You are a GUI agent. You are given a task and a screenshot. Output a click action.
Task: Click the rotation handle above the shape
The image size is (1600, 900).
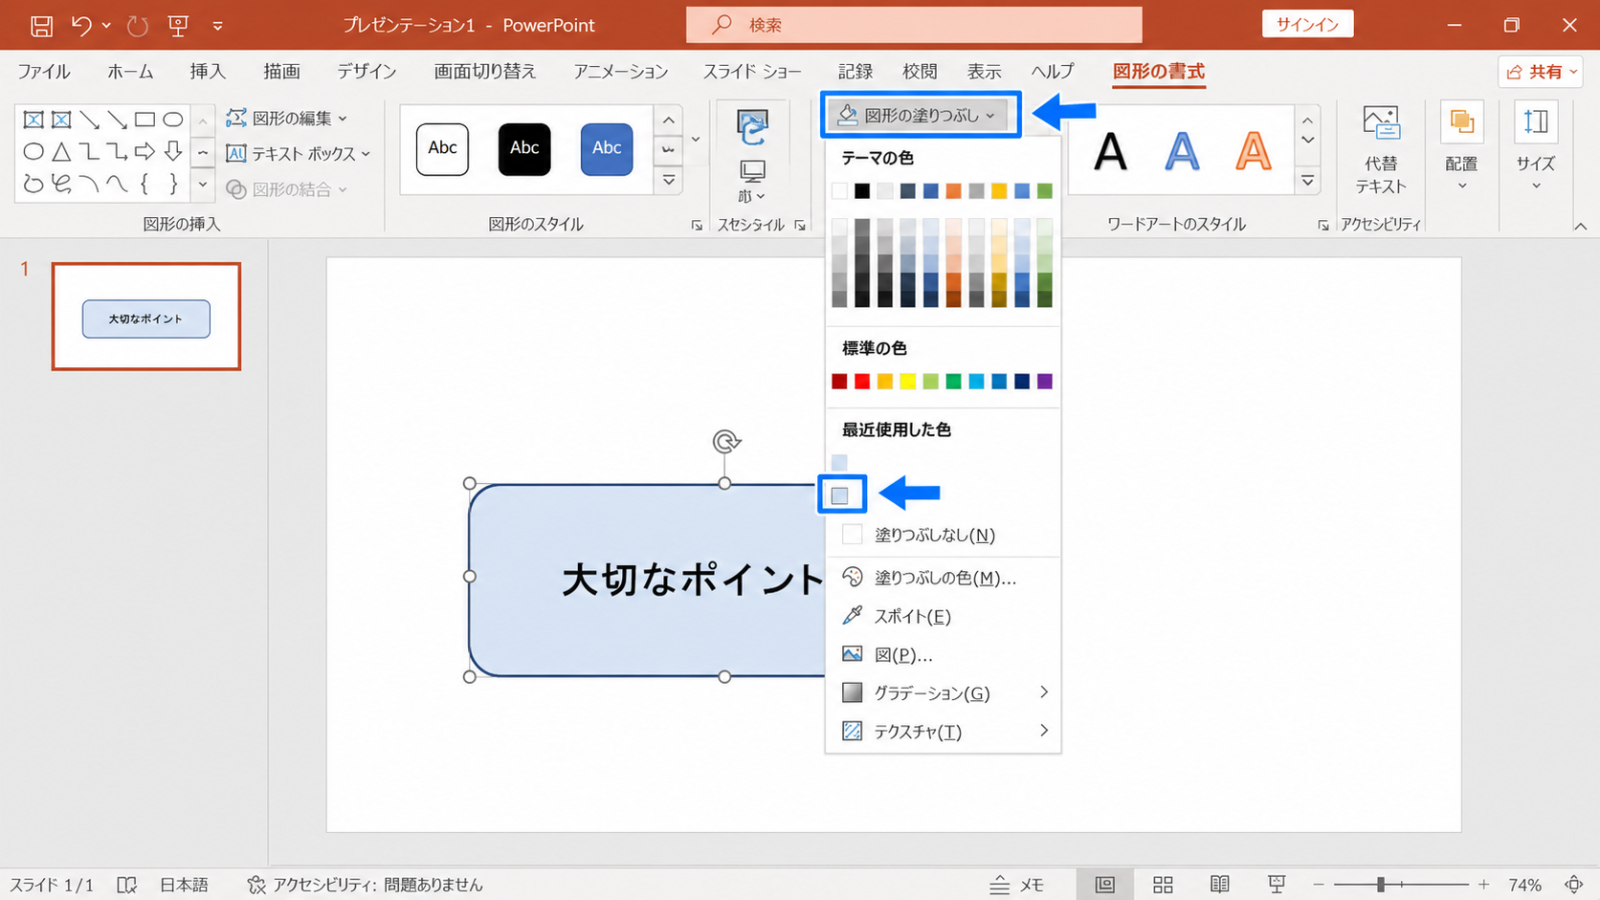[x=726, y=441]
